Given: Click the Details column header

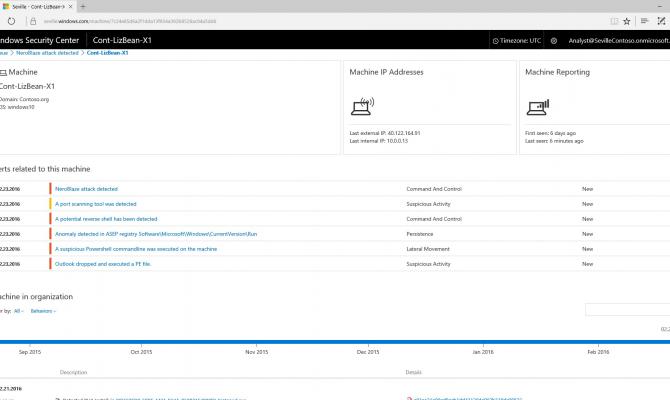Looking at the screenshot, I should point(413,372).
